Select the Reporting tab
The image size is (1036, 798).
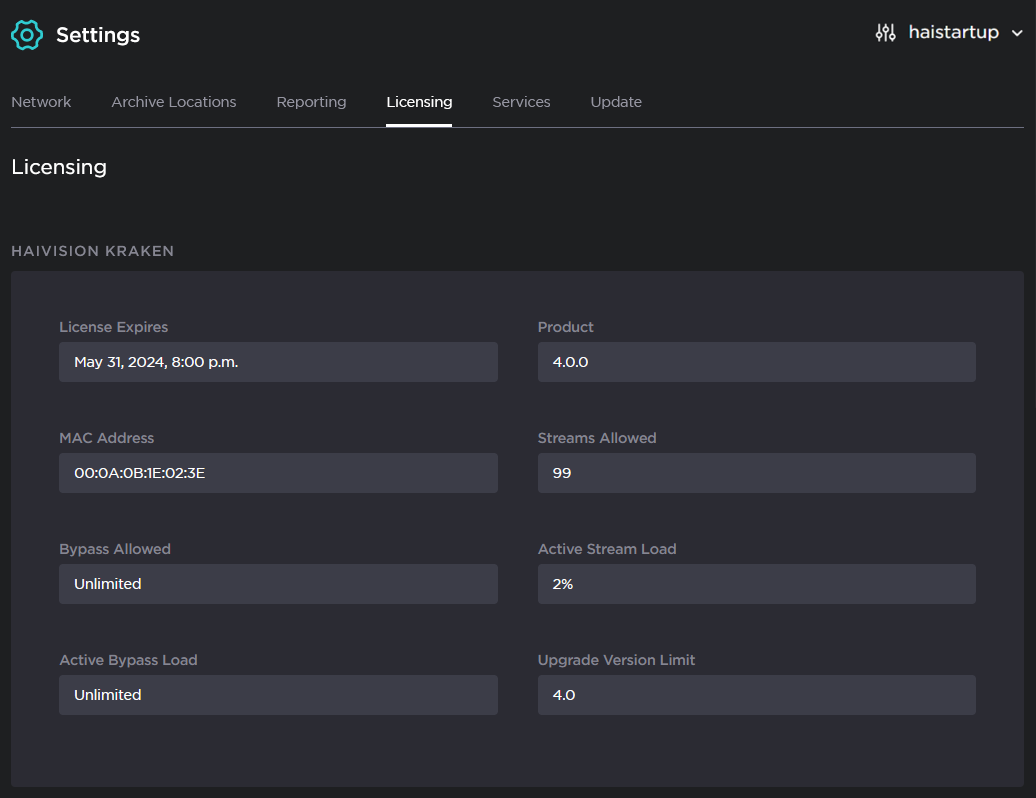coord(311,102)
